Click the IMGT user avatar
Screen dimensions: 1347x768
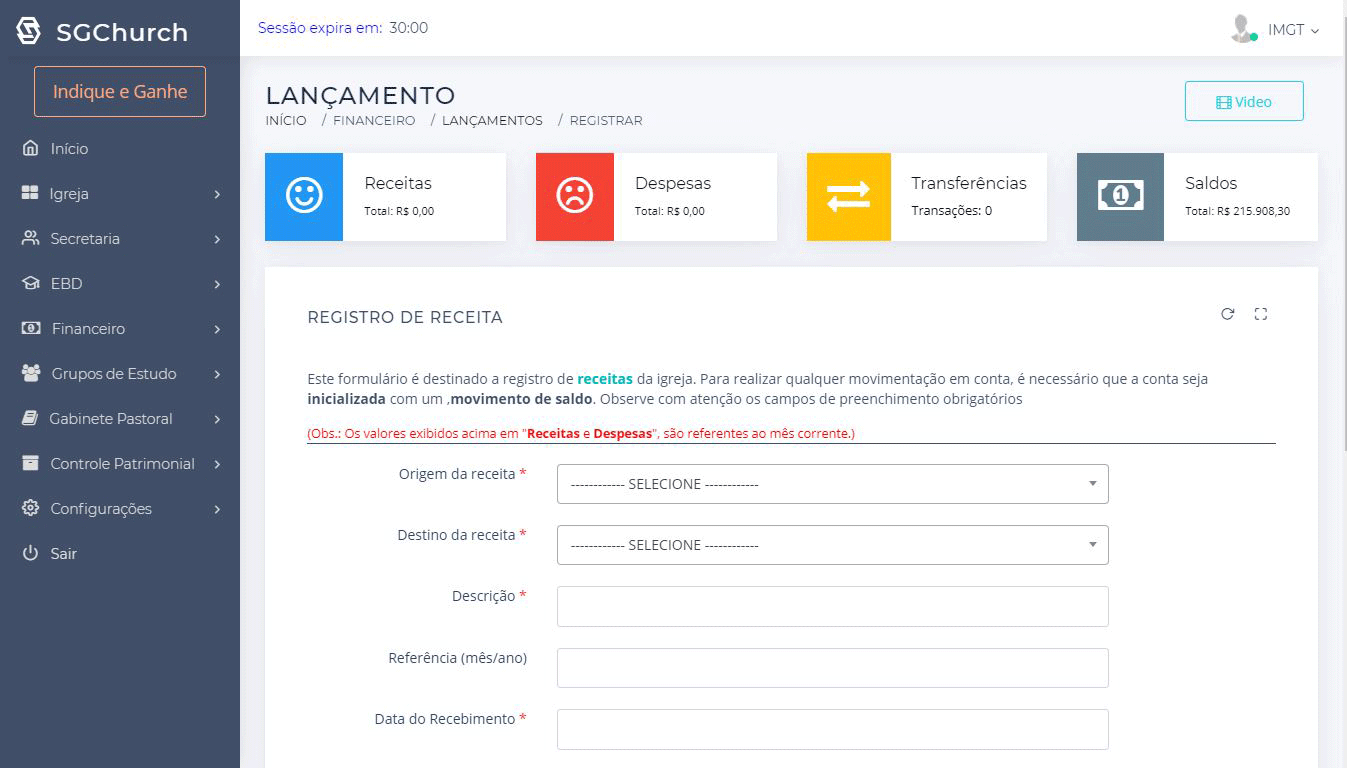pyautogui.click(x=1243, y=29)
